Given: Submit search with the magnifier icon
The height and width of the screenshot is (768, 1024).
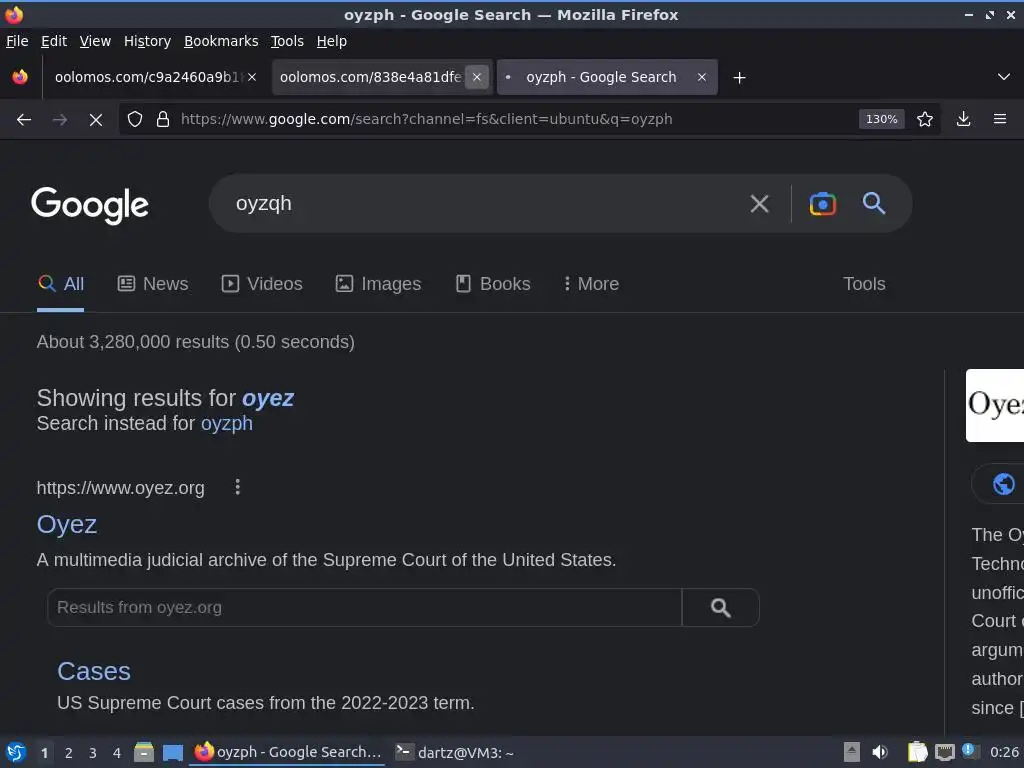Looking at the screenshot, I should pos(874,204).
